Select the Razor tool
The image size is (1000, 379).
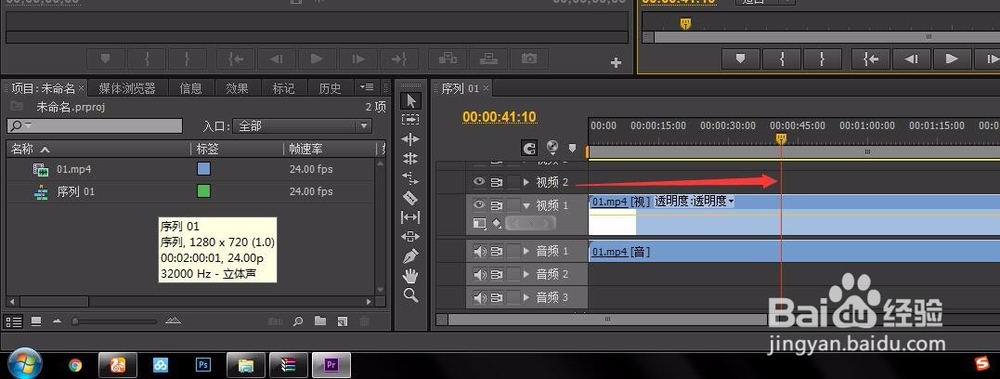pos(411,198)
